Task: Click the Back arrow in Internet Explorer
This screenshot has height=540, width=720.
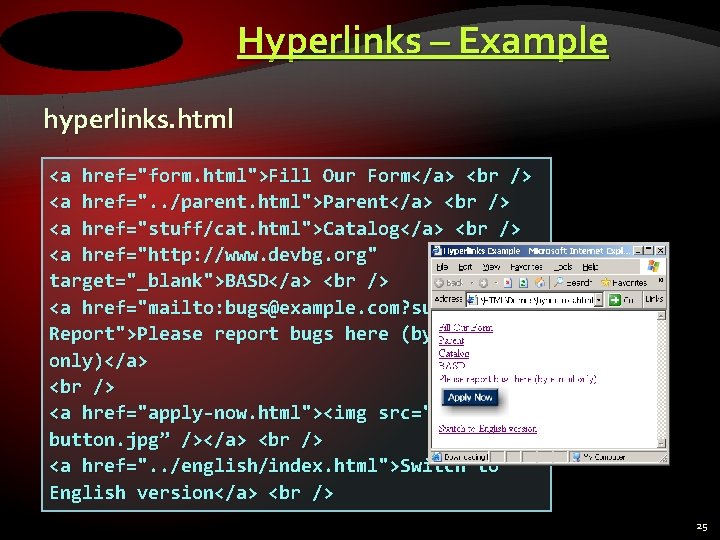Action: coord(439,283)
